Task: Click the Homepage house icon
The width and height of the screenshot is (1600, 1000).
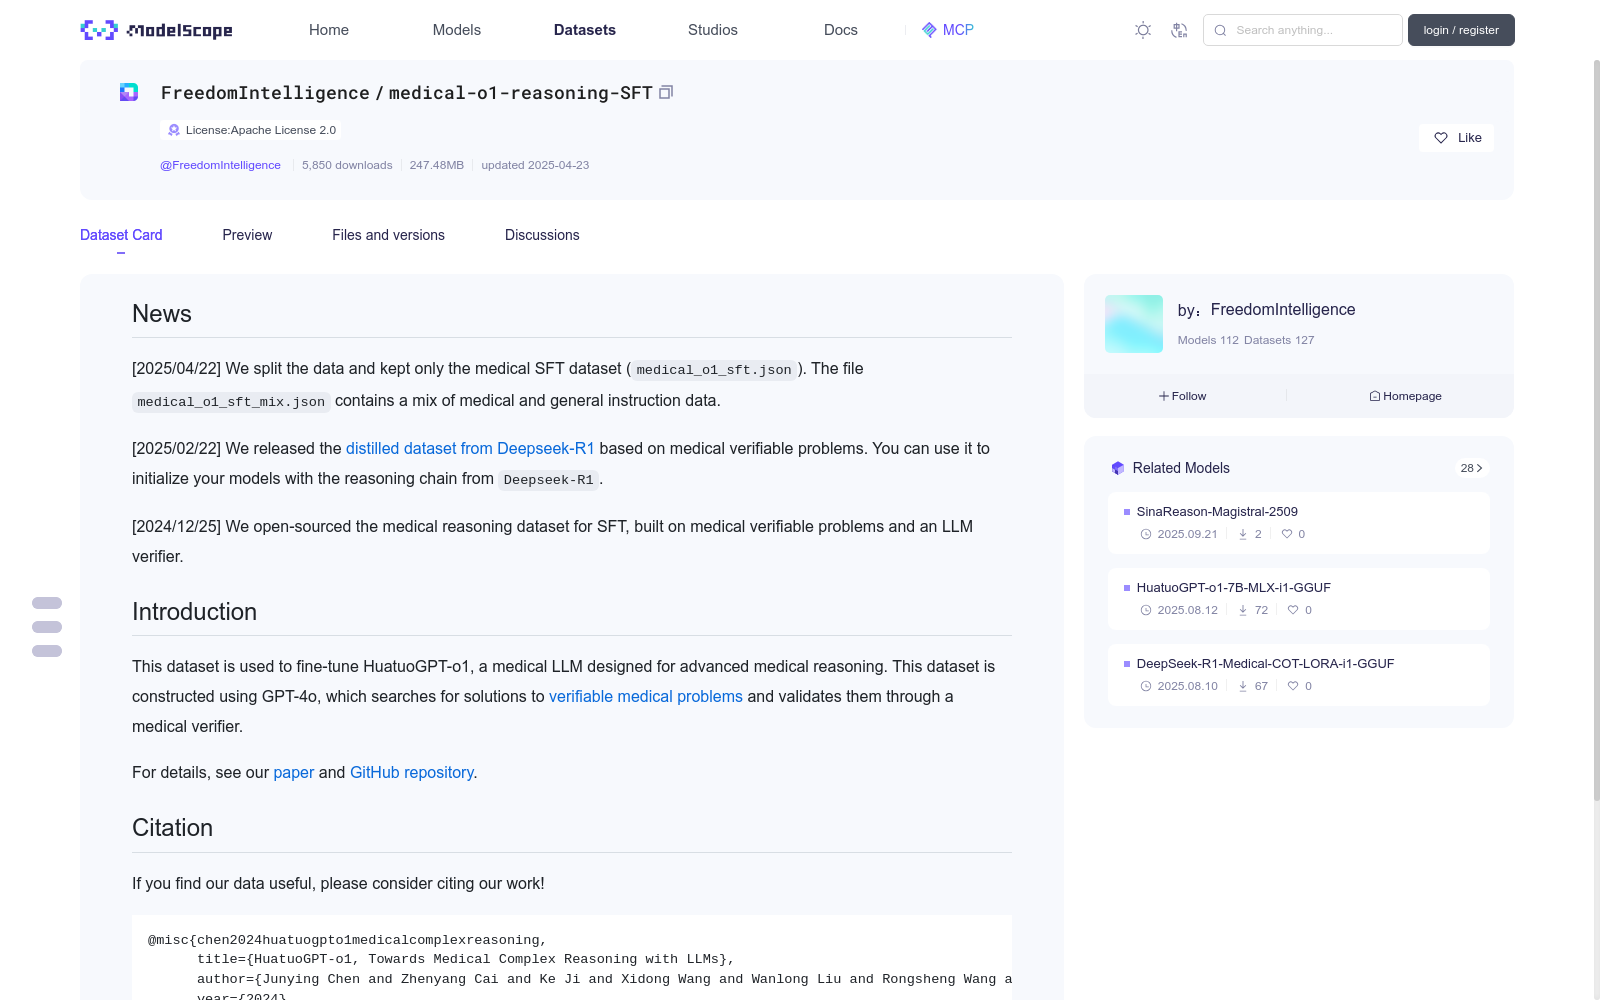Action: coord(1375,396)
